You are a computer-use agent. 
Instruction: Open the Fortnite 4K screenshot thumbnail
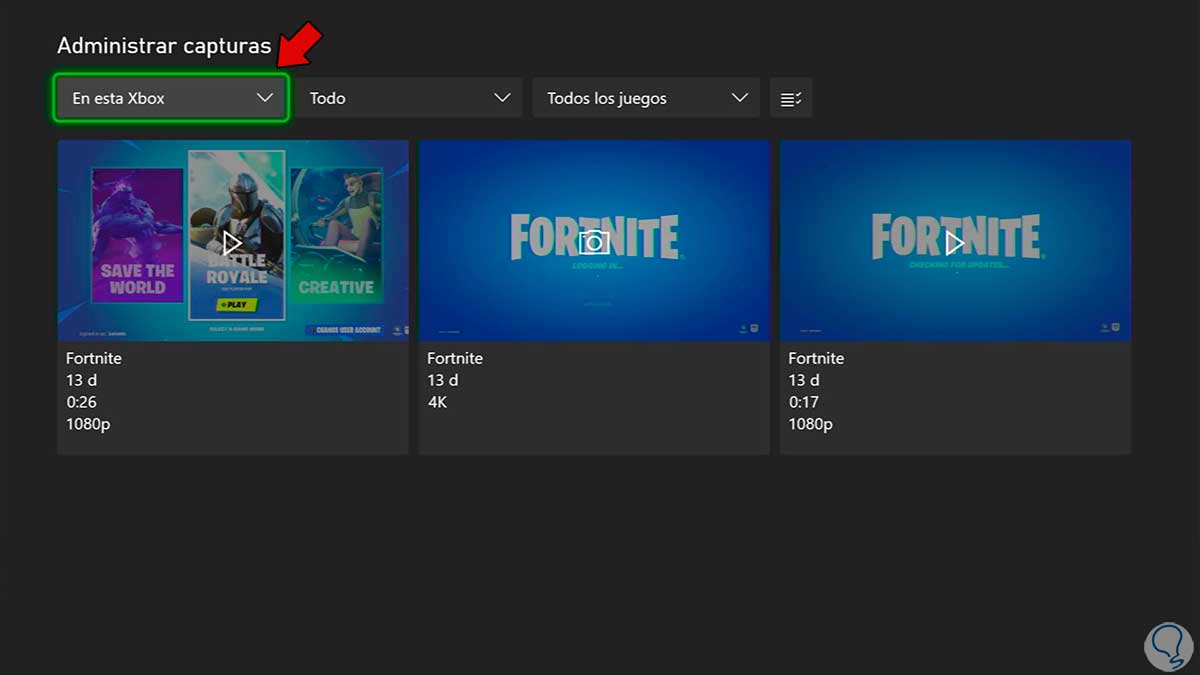[x=594, y=241]
